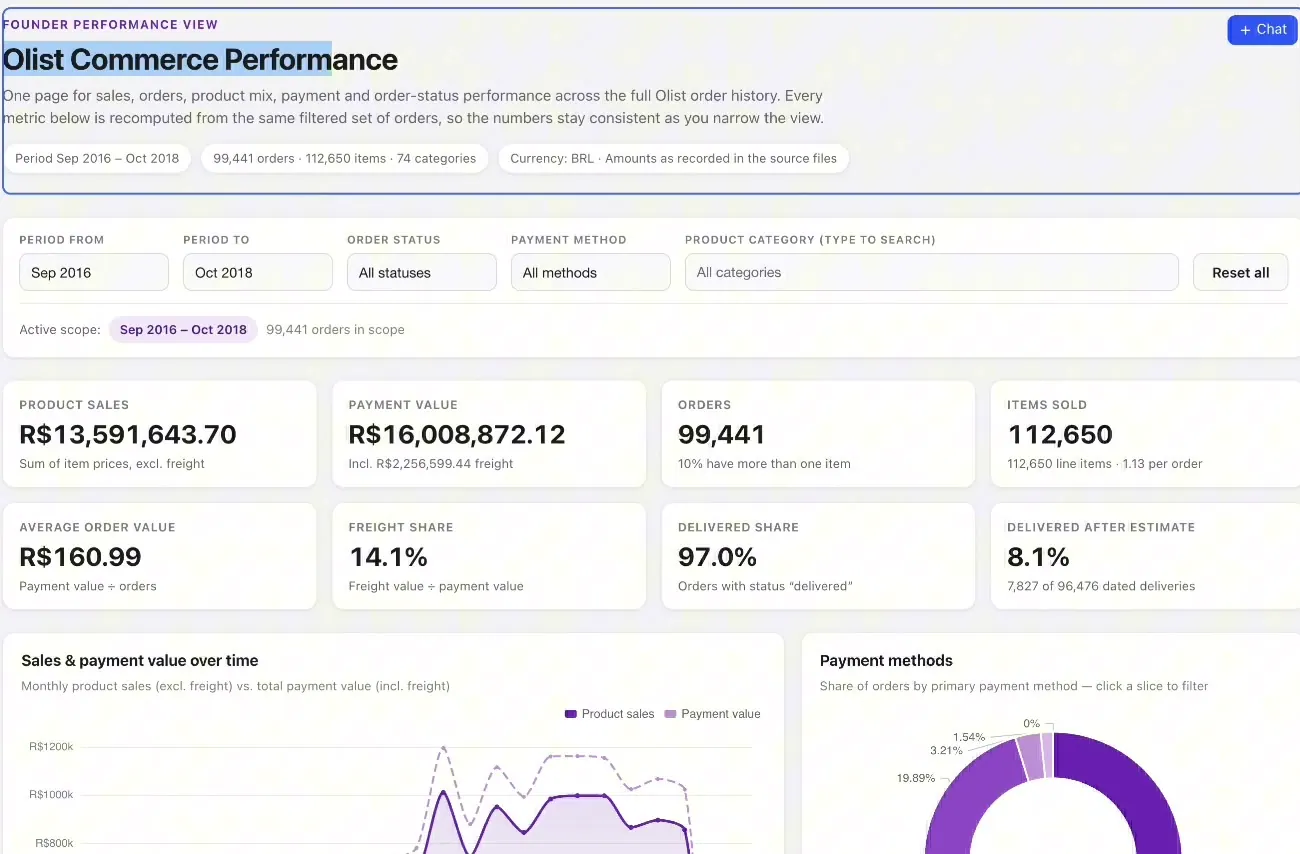Click the "PRODUCT CATEGORY (TYPE TO SEARCH)" label
This screenshot has width=1300, height=854.
coord(810,240)
